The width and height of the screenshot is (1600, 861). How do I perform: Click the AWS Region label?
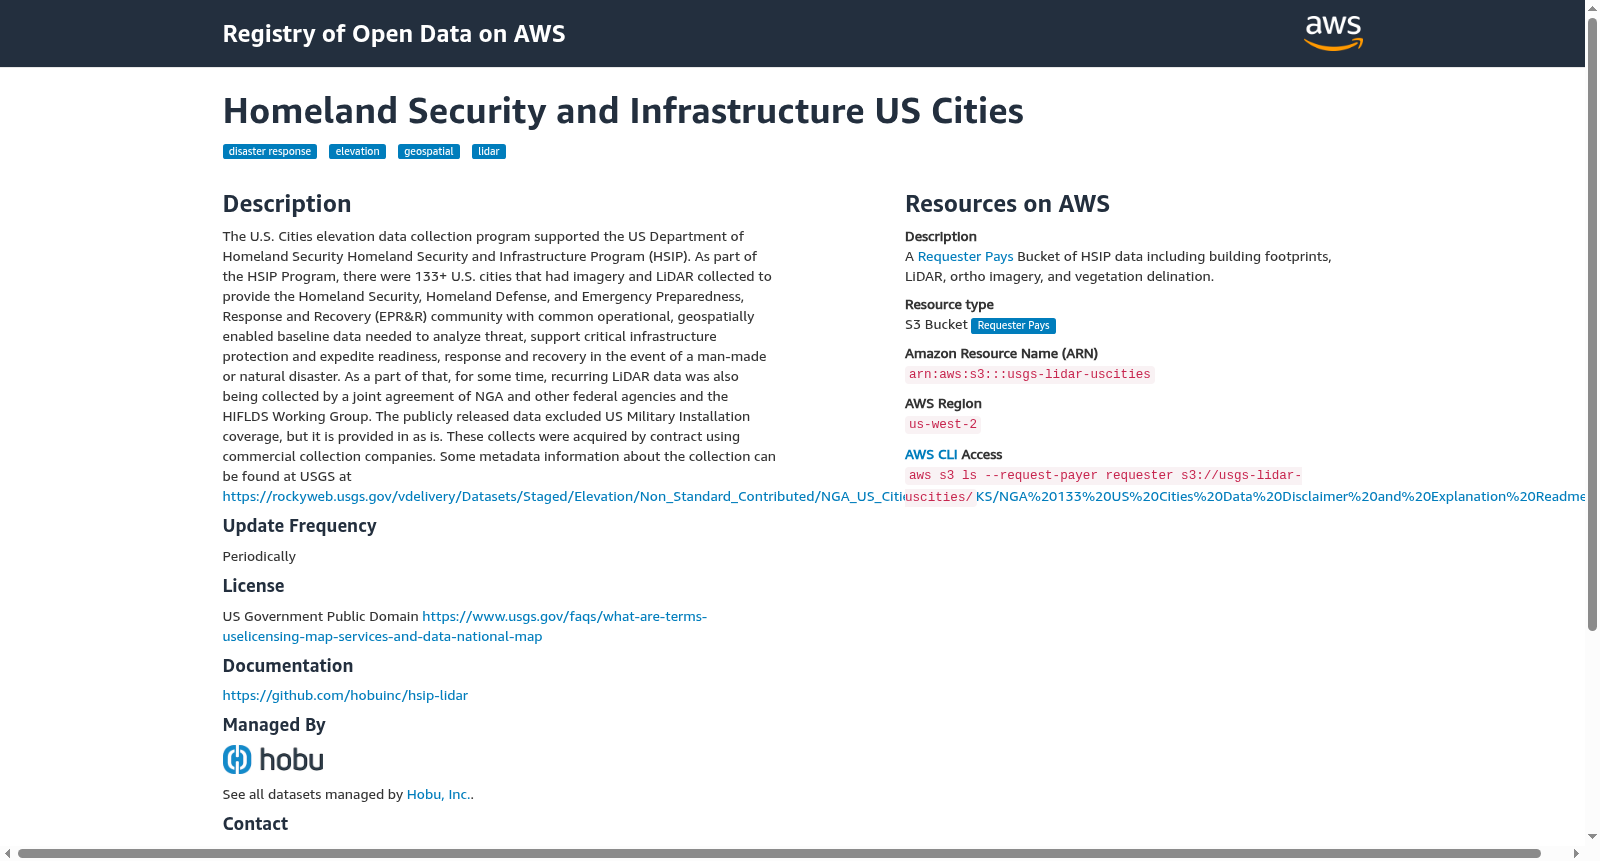click(943, 404)
